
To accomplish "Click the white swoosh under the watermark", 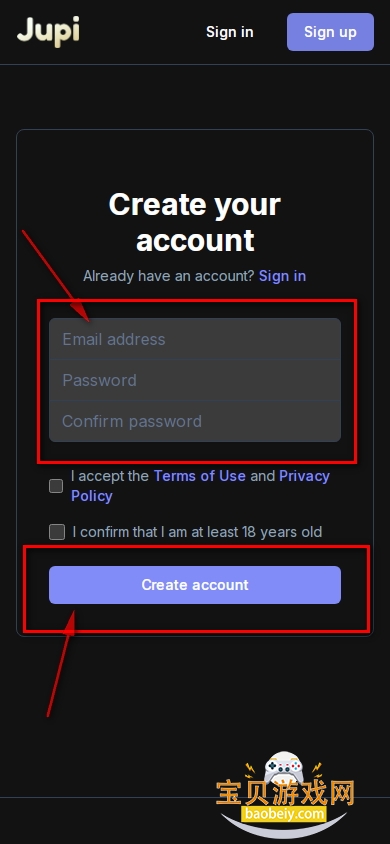I will click(283, 826).
